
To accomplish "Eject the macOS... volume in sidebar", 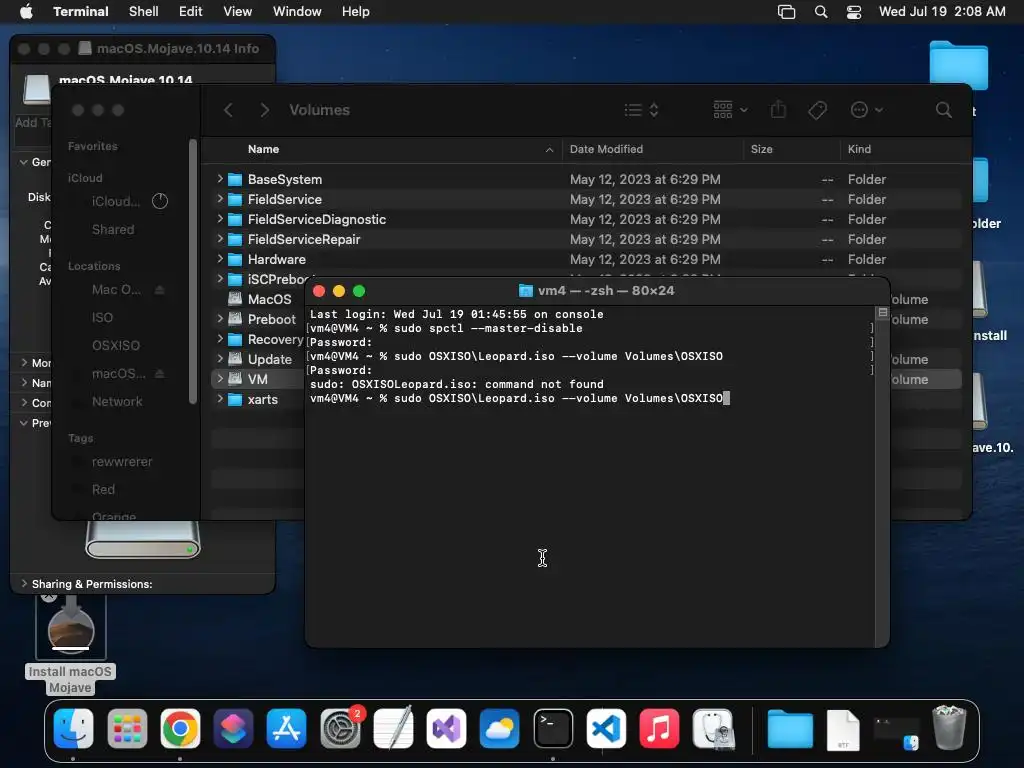I will point(159,374).
